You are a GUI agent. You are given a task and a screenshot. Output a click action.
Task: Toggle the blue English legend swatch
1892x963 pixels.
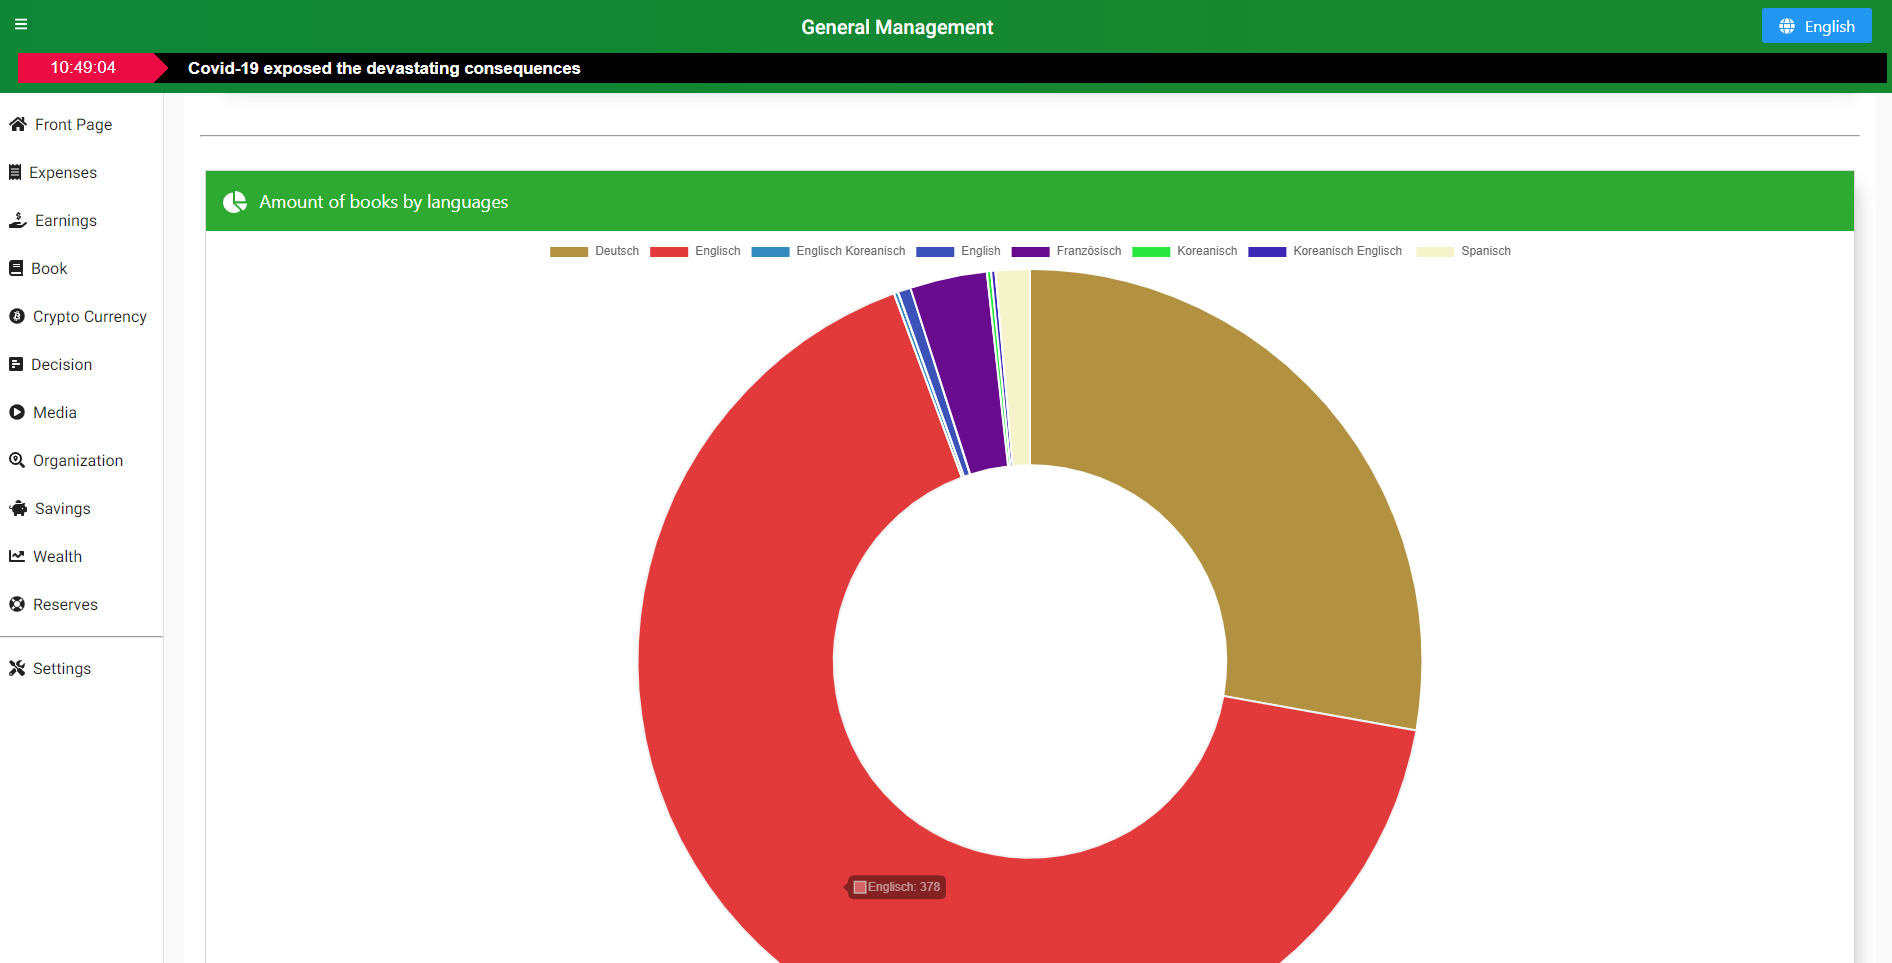click(x=935, y=252)
